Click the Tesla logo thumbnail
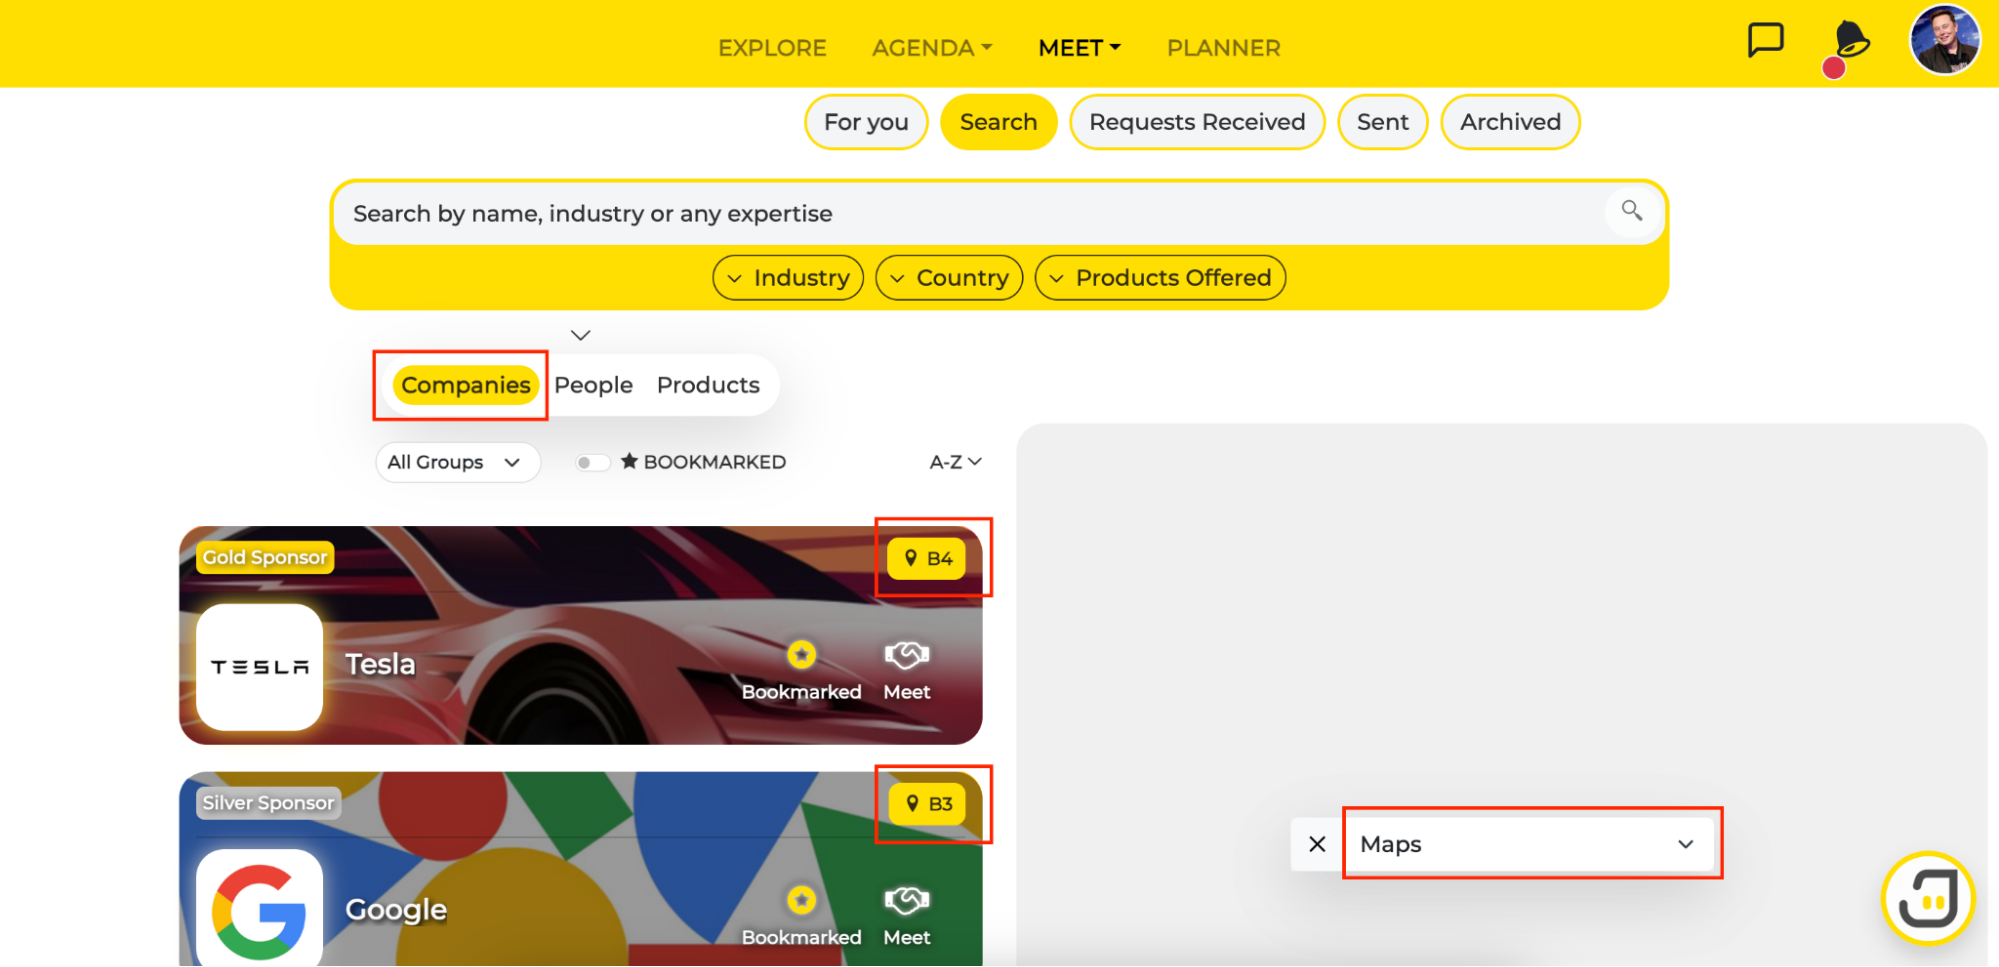This screenshot has height=967, width=1999. 260,666
